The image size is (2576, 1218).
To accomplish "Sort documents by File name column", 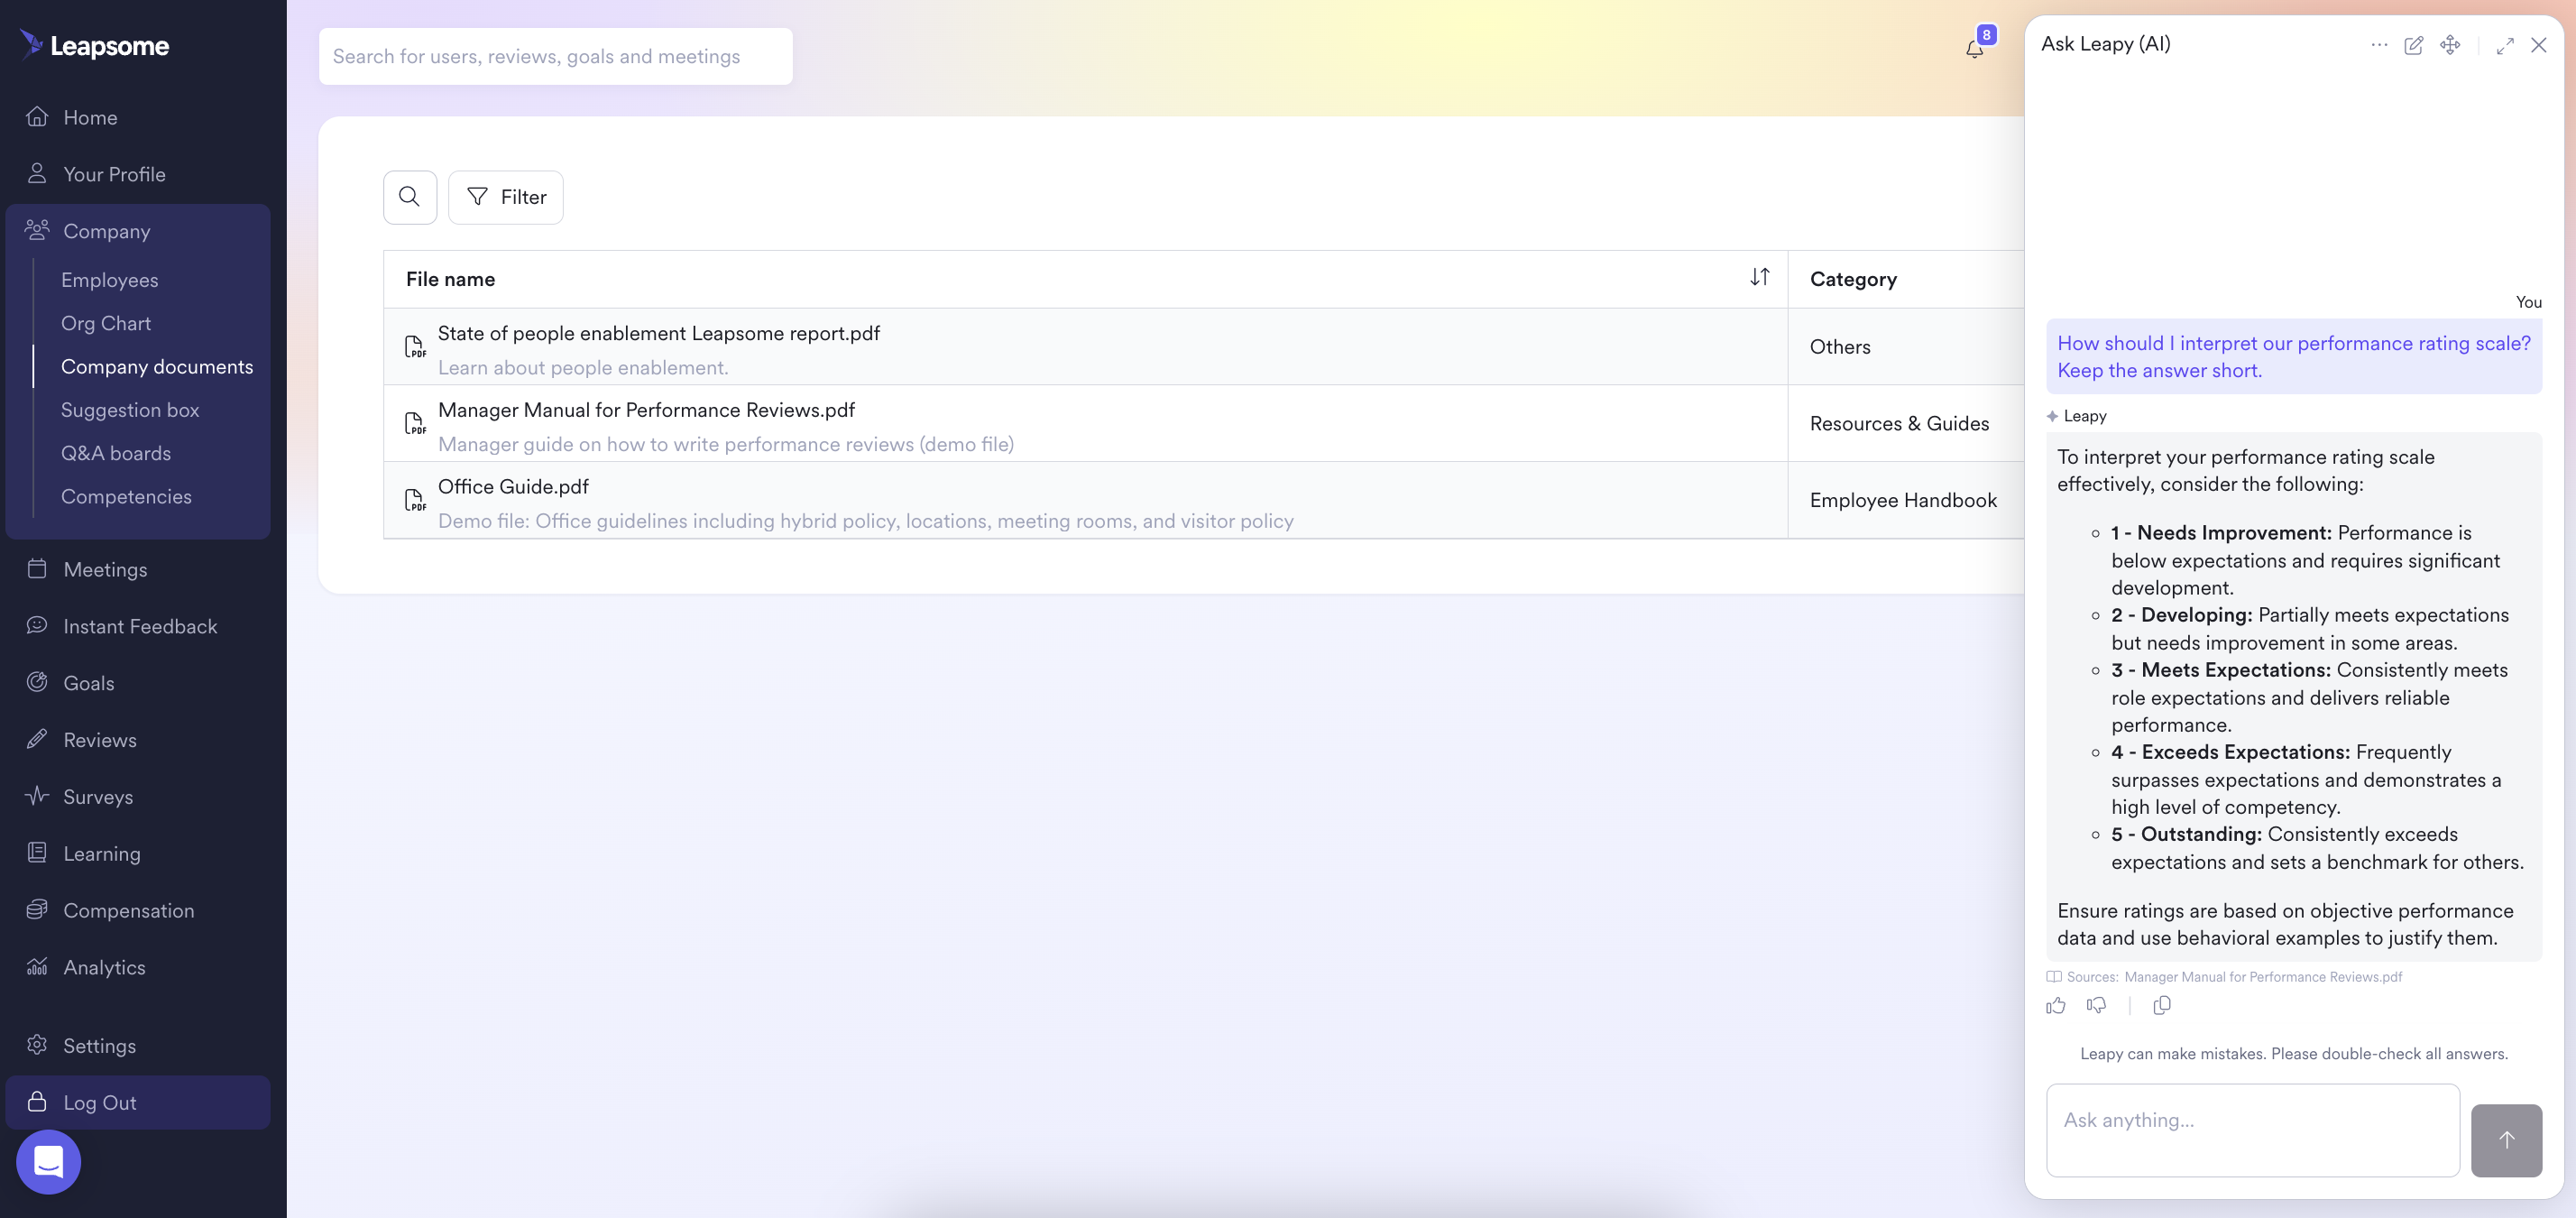I will (1759, 278).
